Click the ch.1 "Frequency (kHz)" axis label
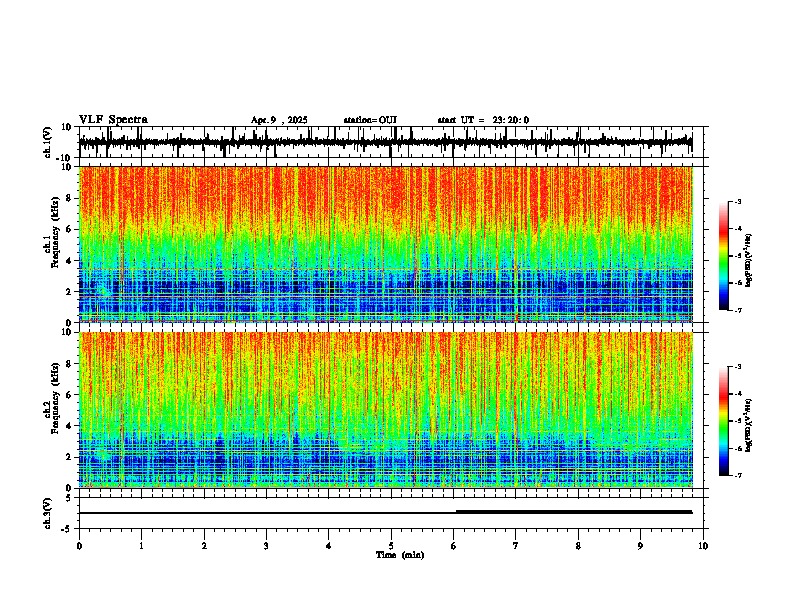792x612 pixels. pyautogui.click(x=55, y=232)
